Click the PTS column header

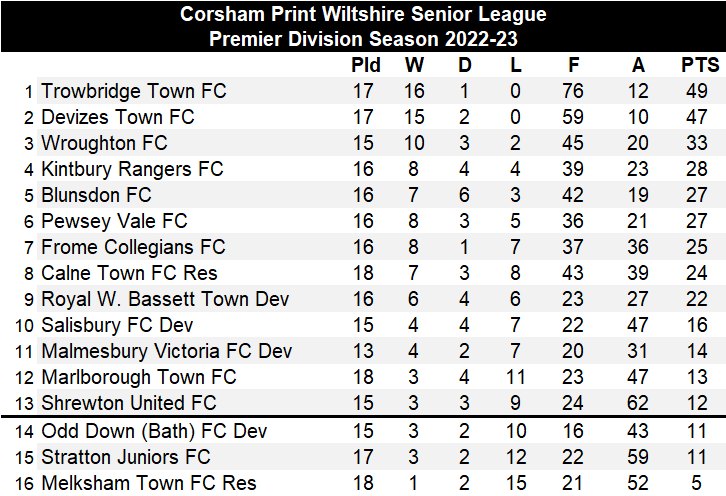[700, 65]
